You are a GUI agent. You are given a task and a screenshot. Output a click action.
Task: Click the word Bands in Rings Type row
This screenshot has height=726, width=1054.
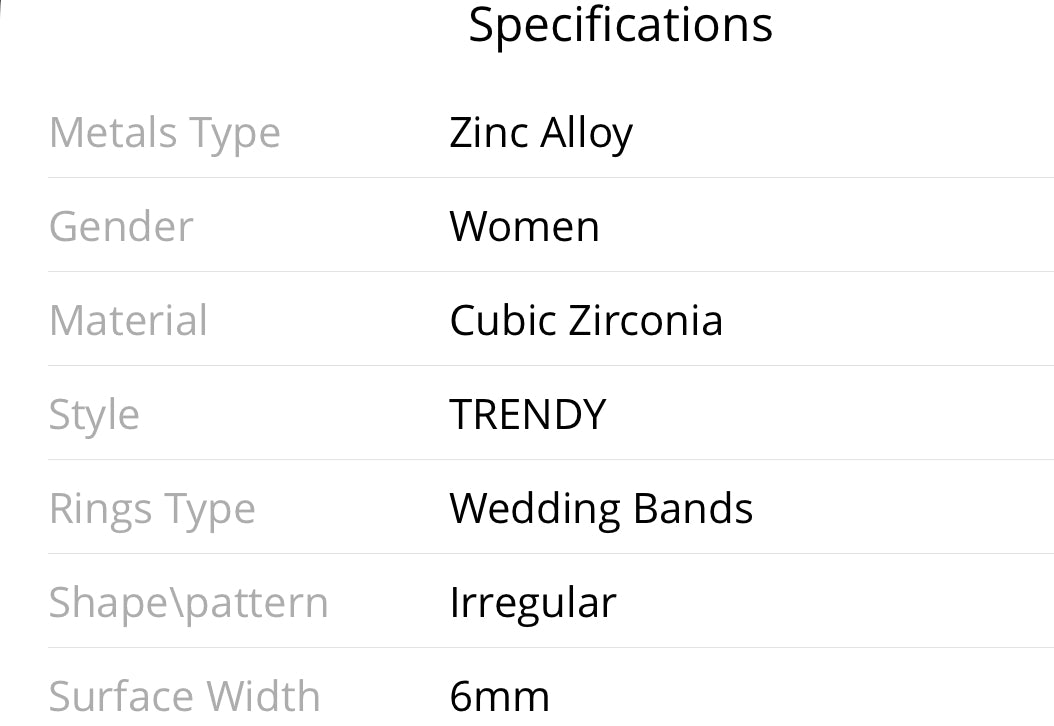tap(692, 508)
